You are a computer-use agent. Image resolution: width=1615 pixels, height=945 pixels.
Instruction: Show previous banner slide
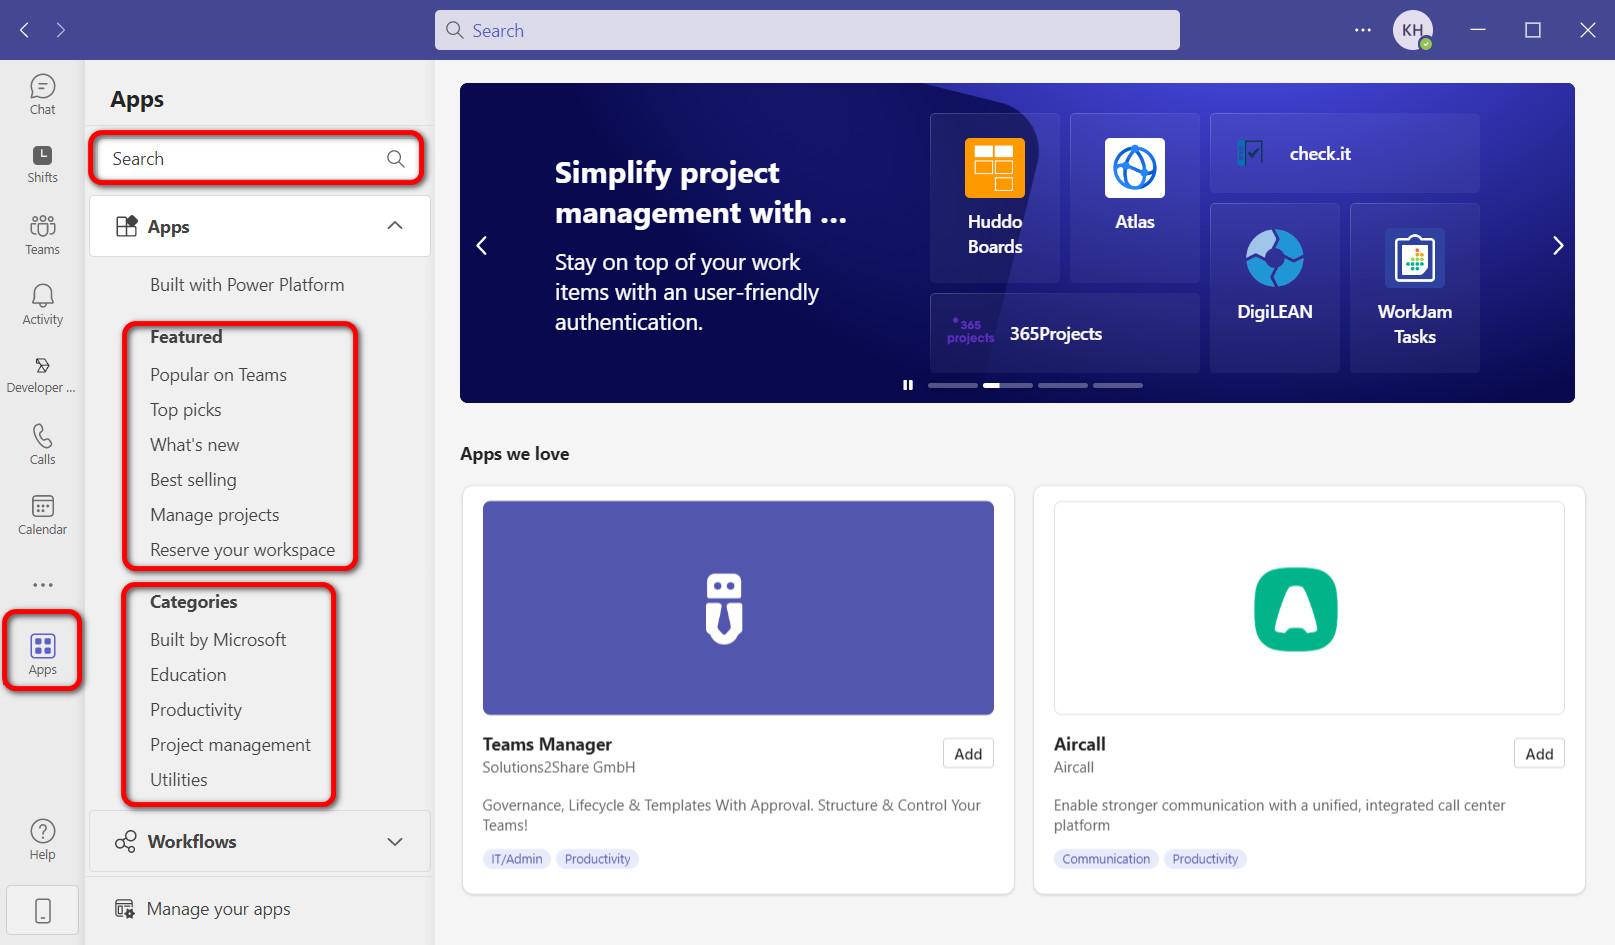pyautogui.click(x=482, y=245)
